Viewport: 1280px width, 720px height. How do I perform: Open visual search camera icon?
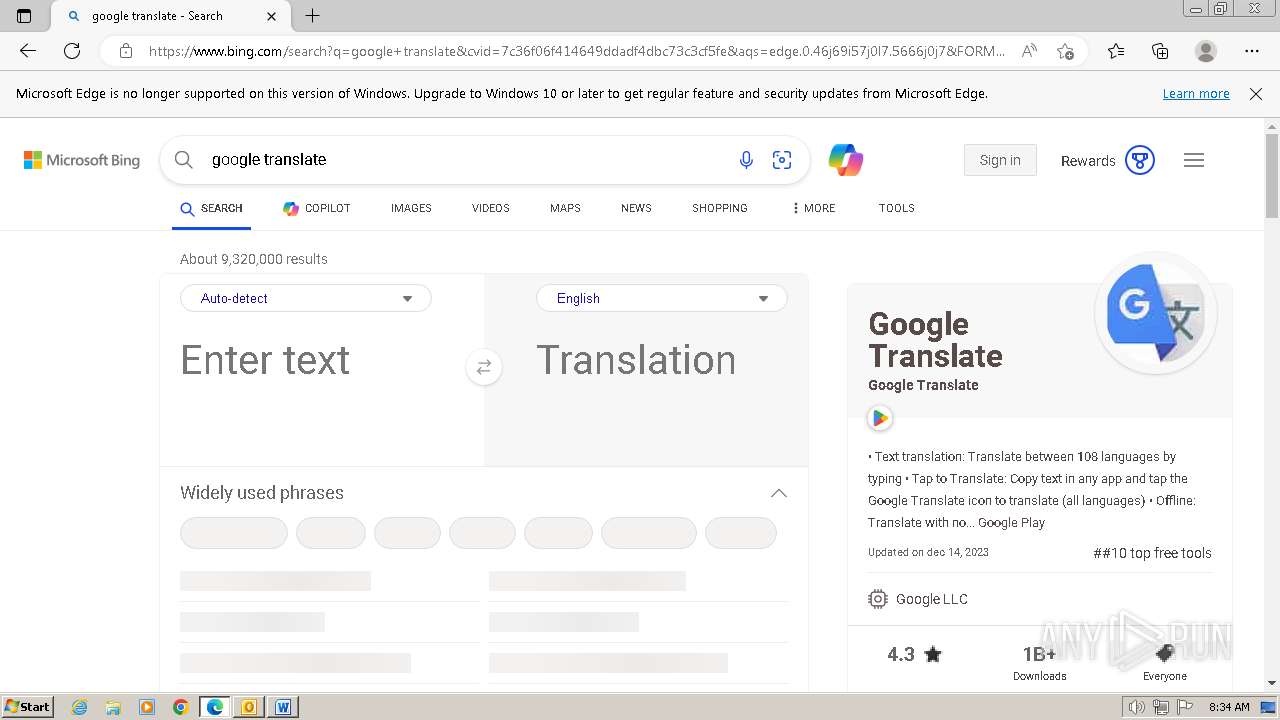point(782,160)
